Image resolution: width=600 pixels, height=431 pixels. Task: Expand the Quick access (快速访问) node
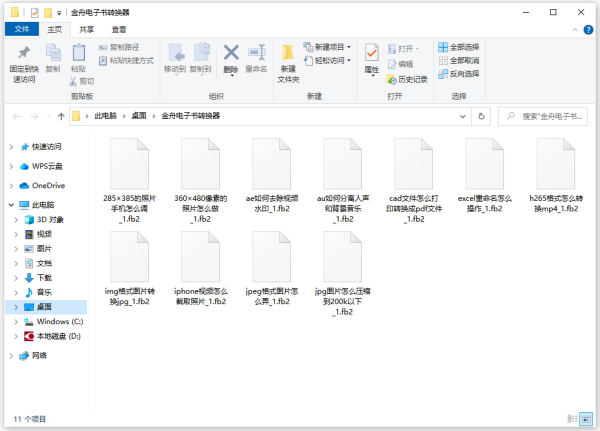click(x=11, y=147)
